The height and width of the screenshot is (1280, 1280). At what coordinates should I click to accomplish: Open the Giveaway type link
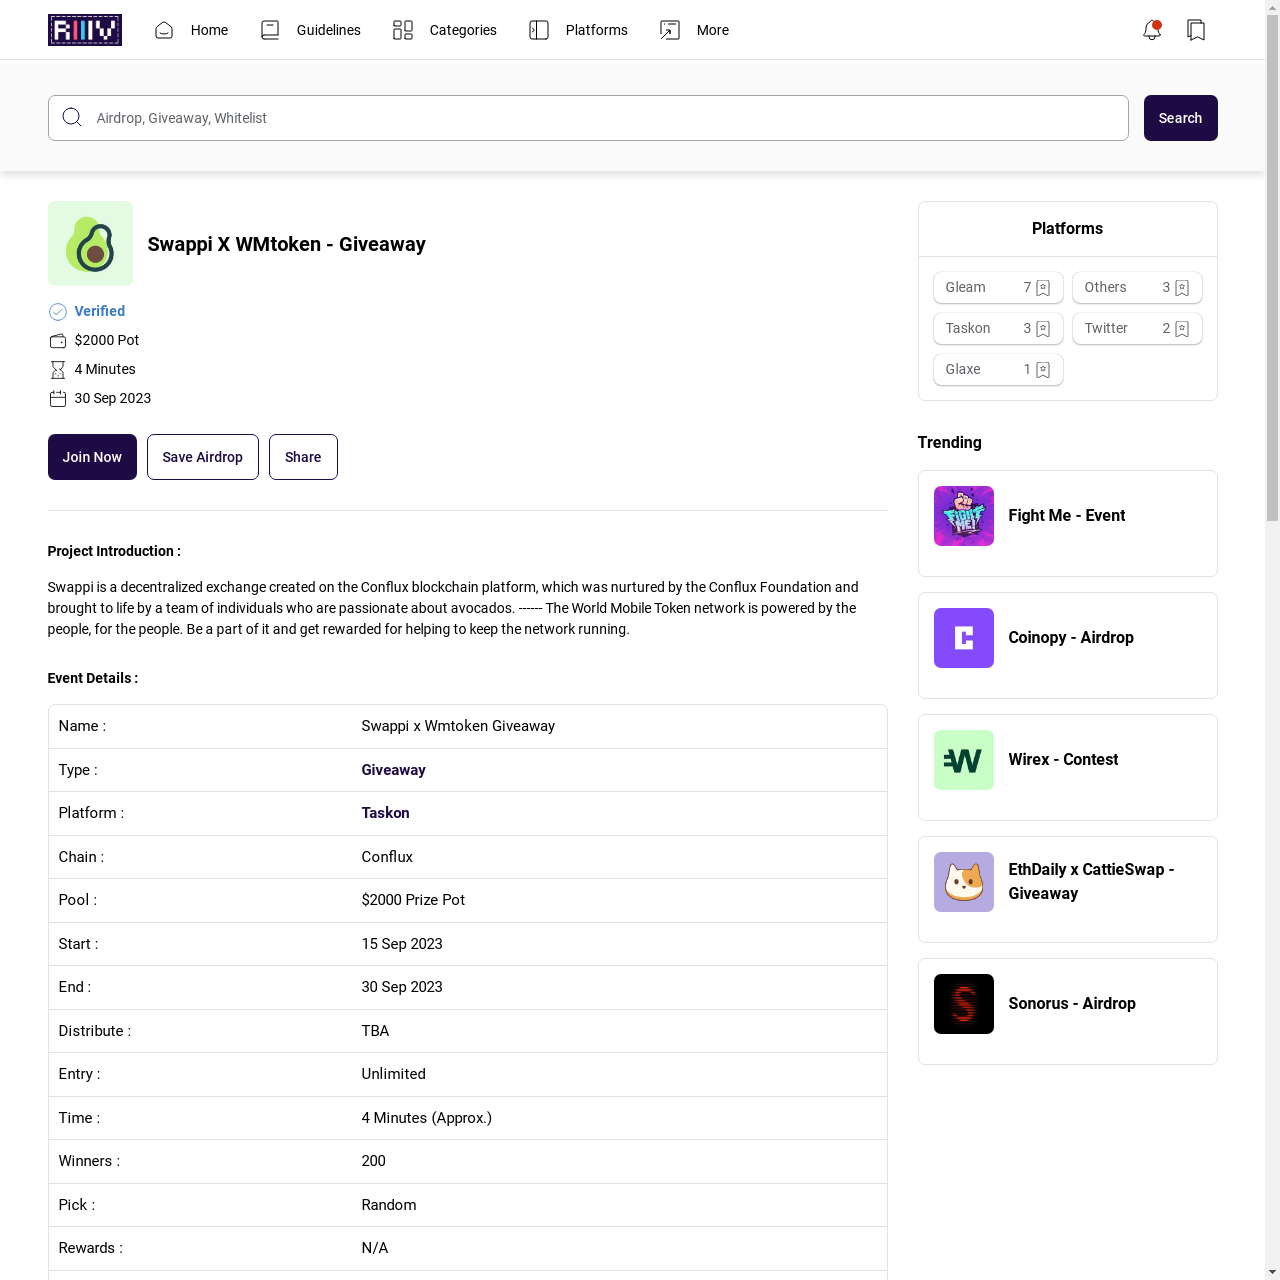(393, 770)
